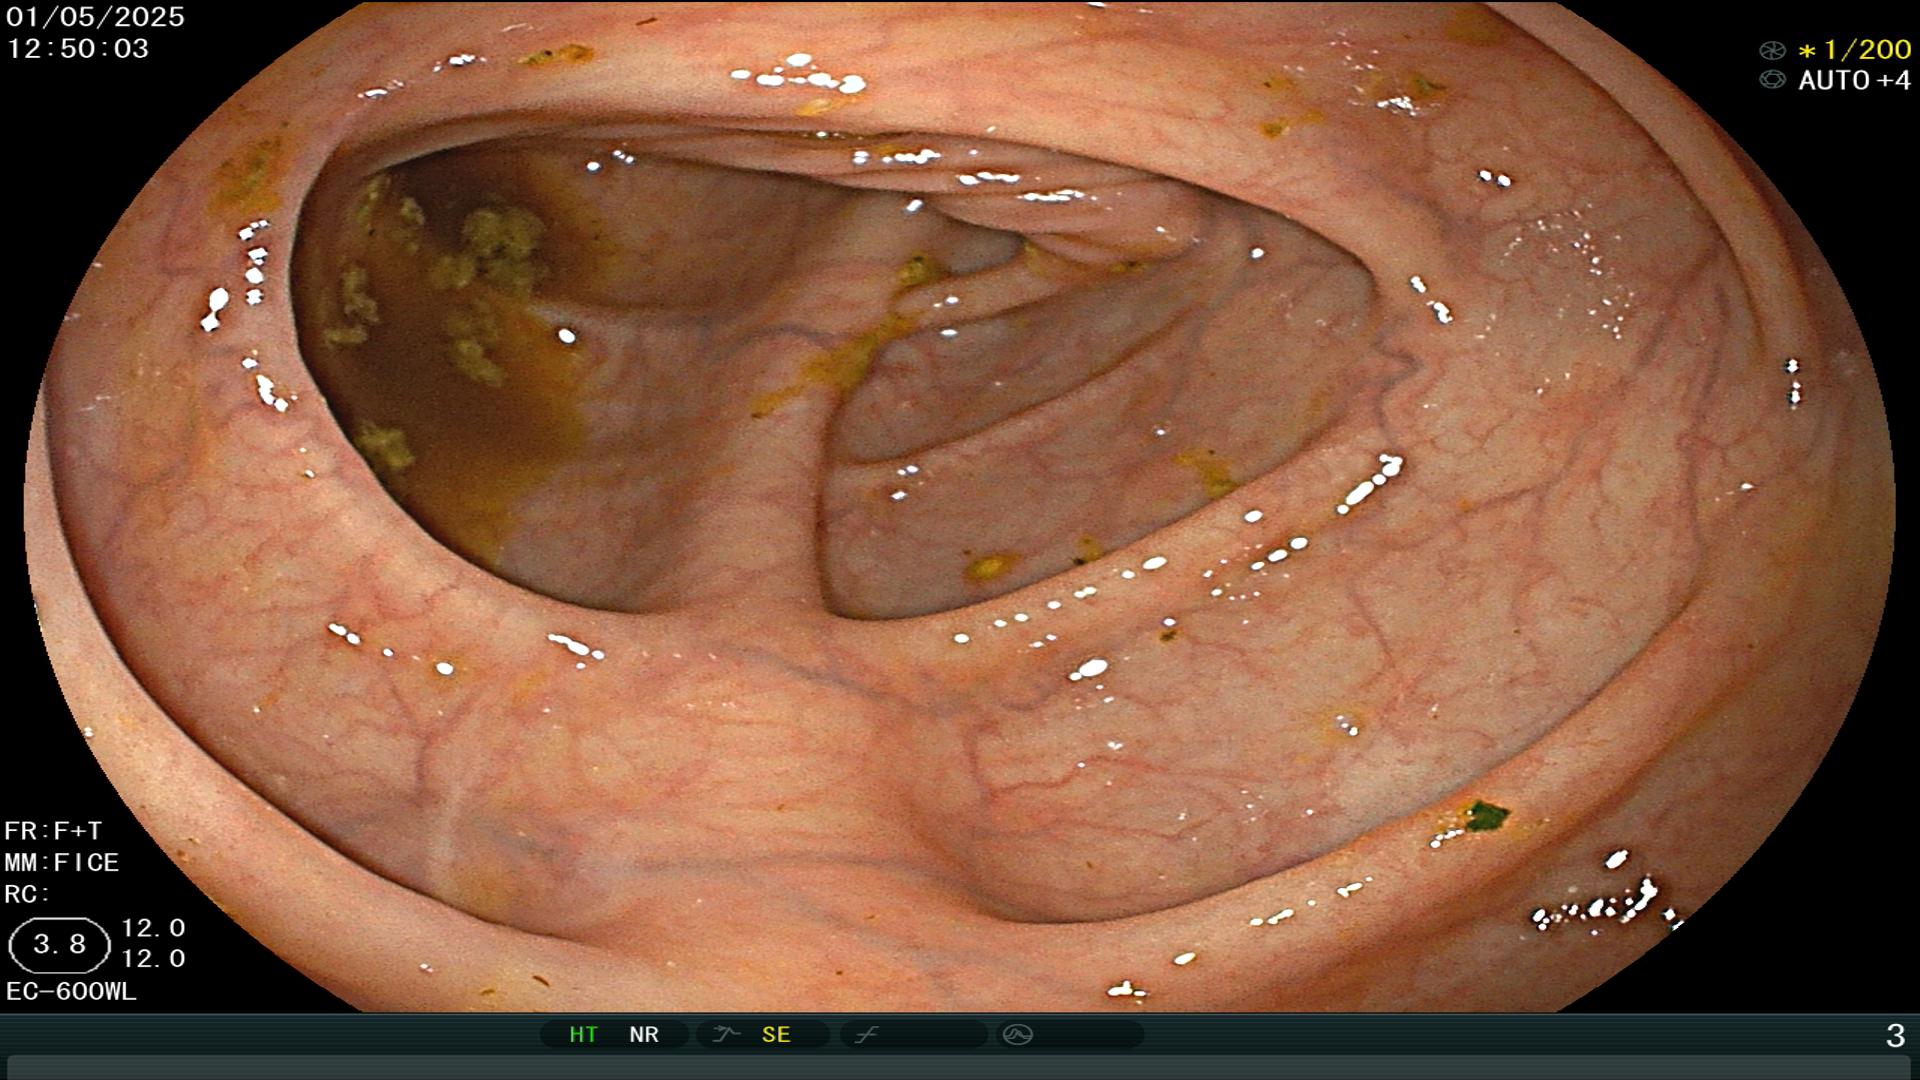The height and width of the screenshot is (1080, 1920).
Task: Click the date 01/05/2025
Action: [96, 17]
